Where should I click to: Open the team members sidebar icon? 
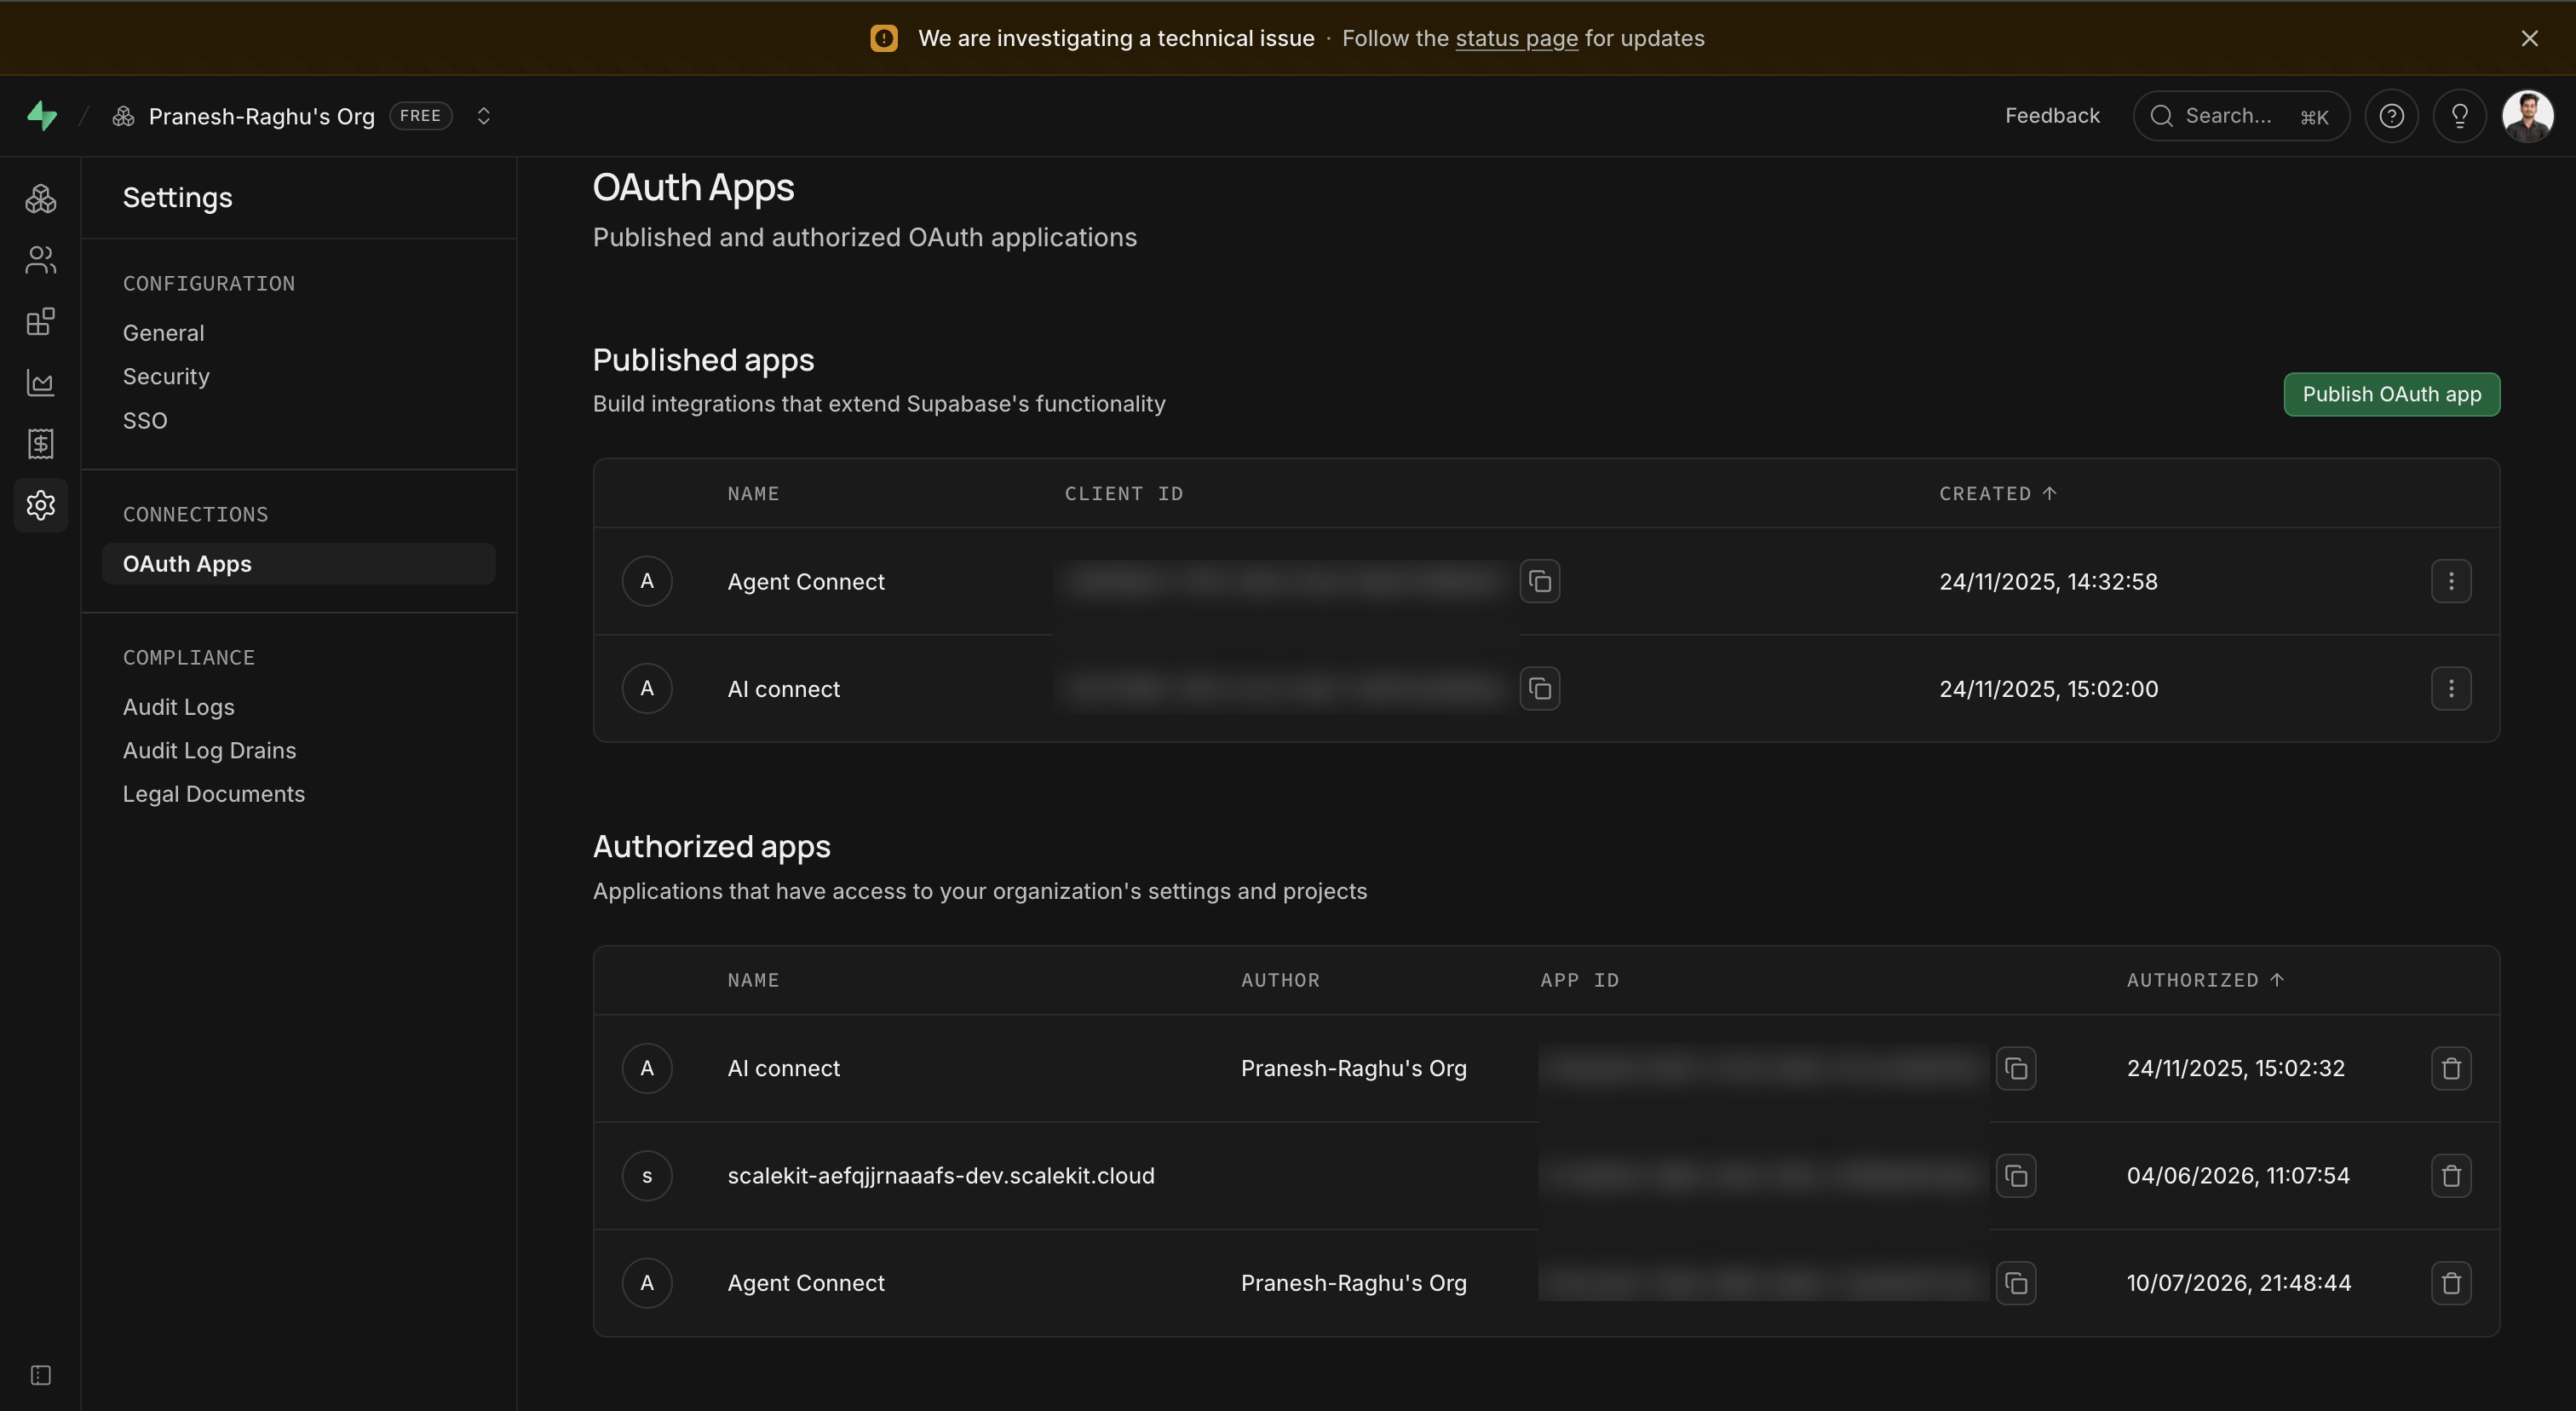point(41,260)
